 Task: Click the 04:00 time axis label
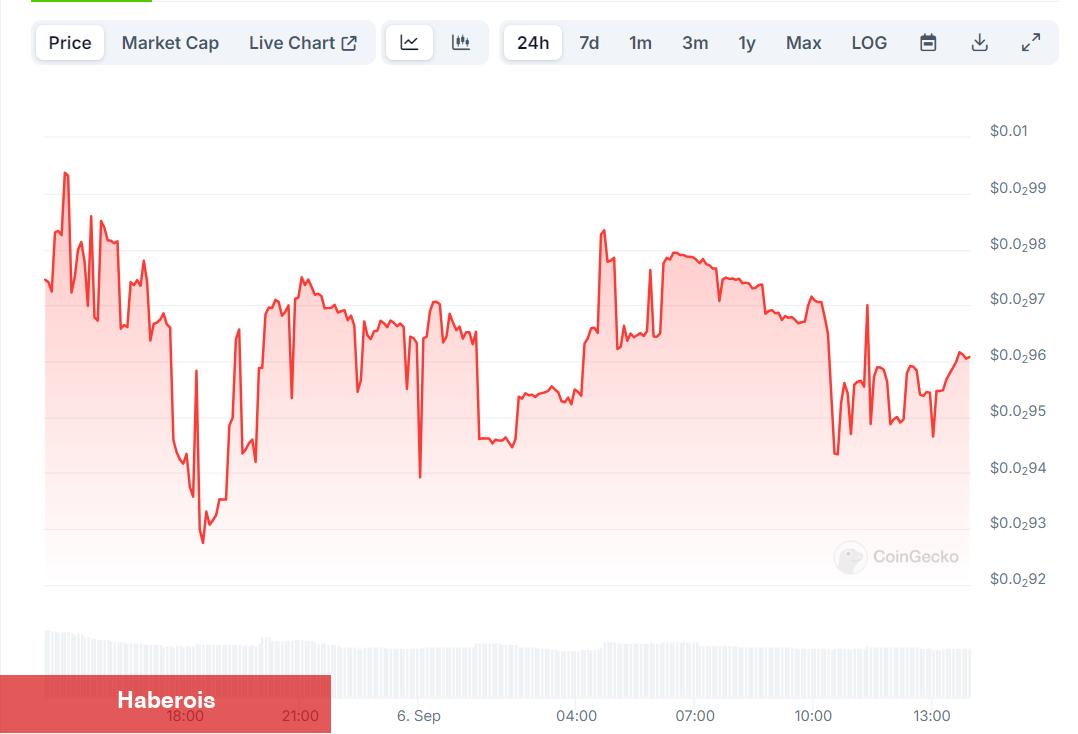pyautogui.click(x=576, y=716)
